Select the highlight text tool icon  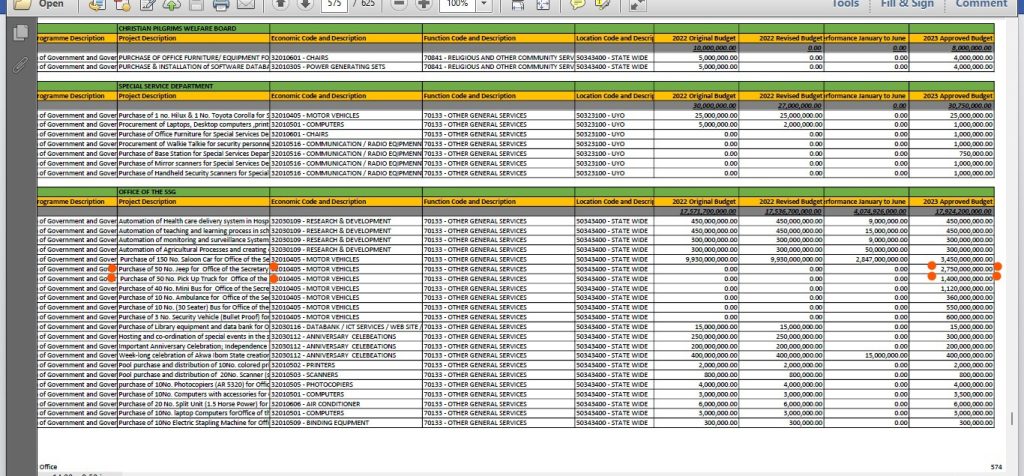pos(602,3)
